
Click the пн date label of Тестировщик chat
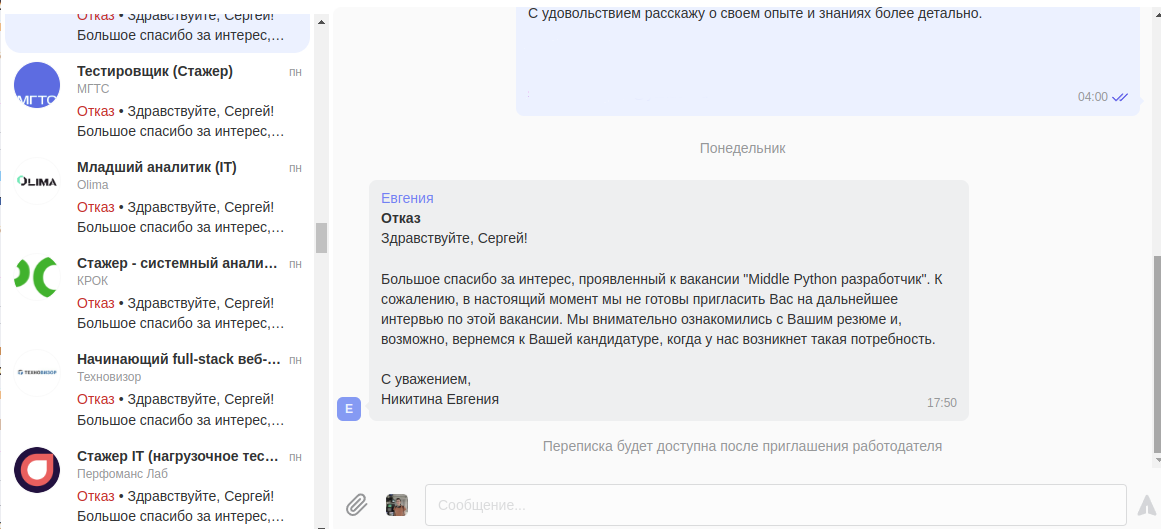295,73
